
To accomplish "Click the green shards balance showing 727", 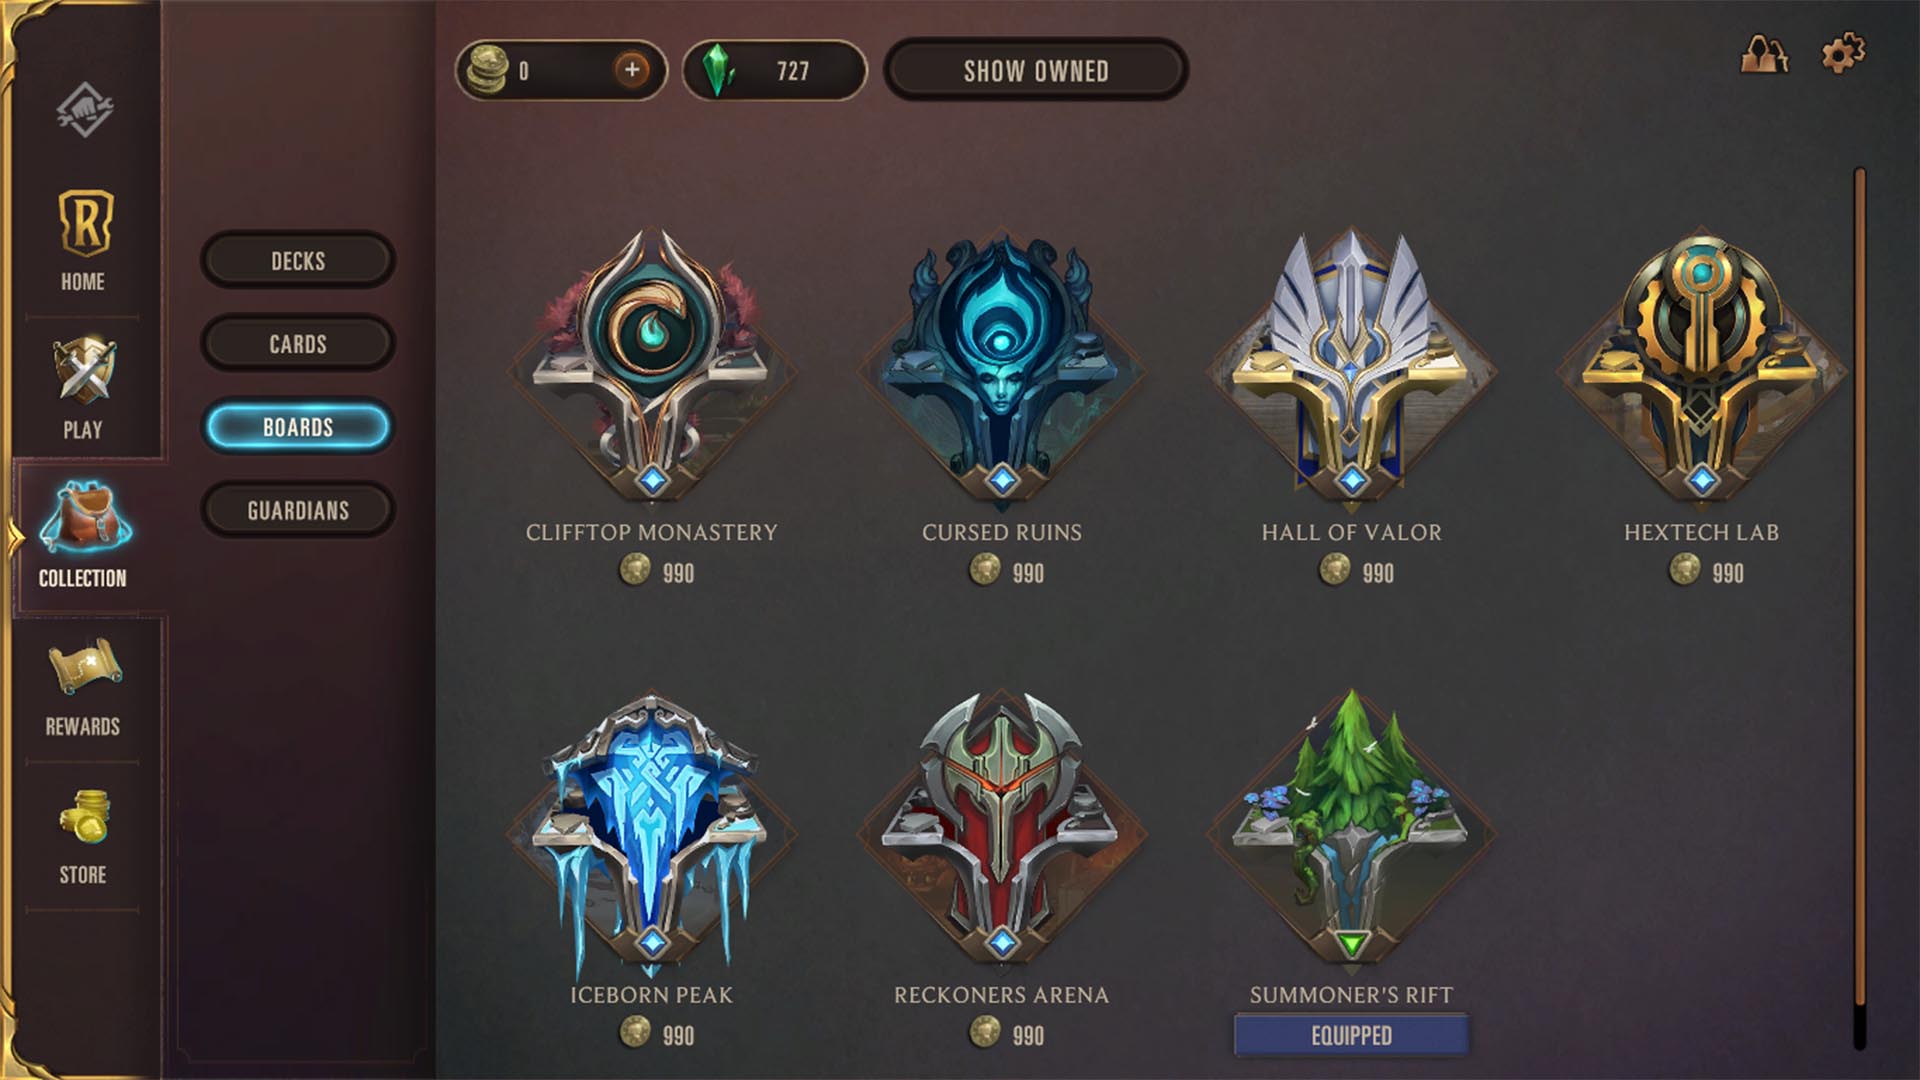I will [x=774, y=70].
